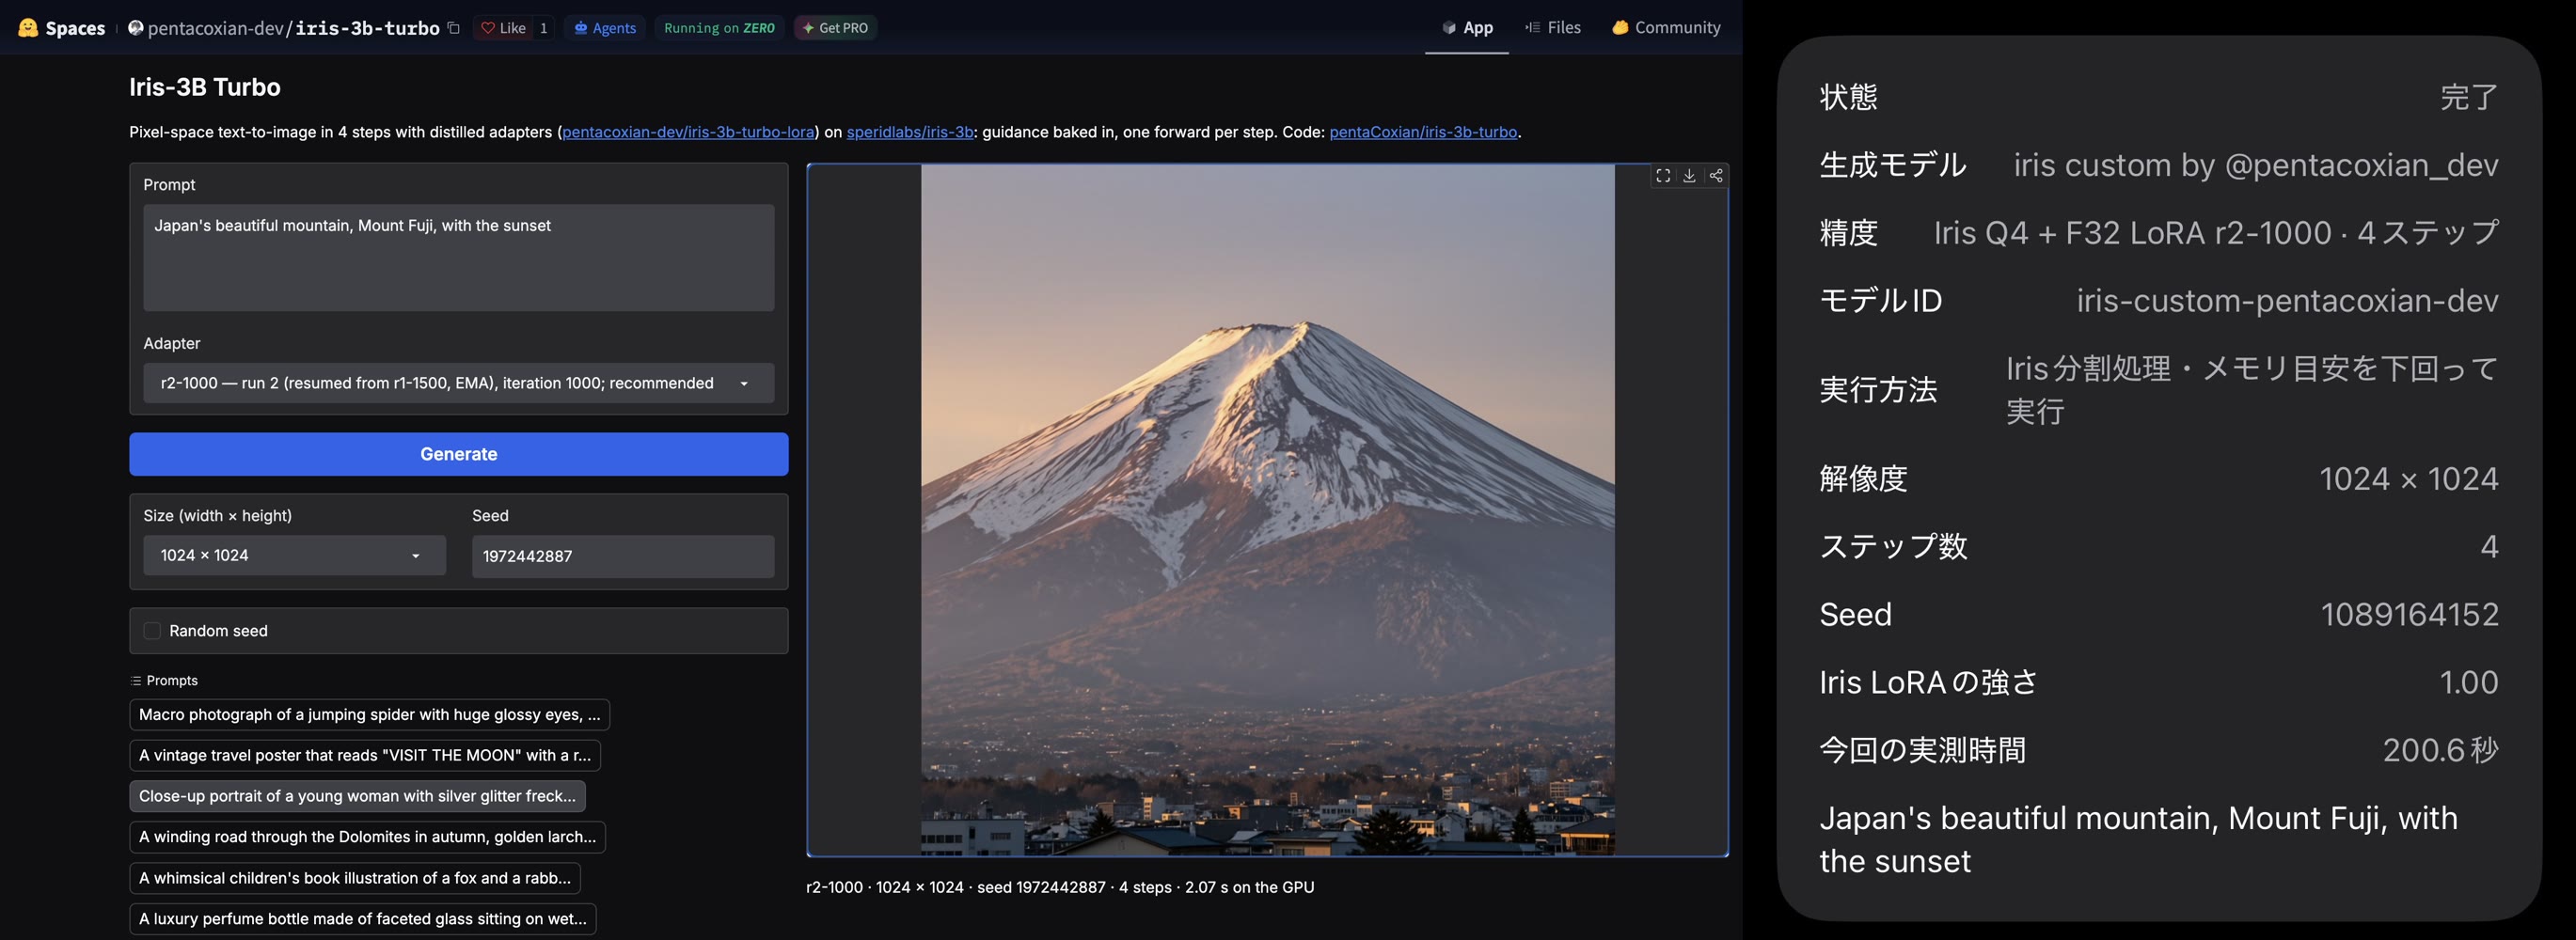This screenshot has width=2576, height=940.
Task: Click the 完了 status value in right panel
Action: point(2469,97)
